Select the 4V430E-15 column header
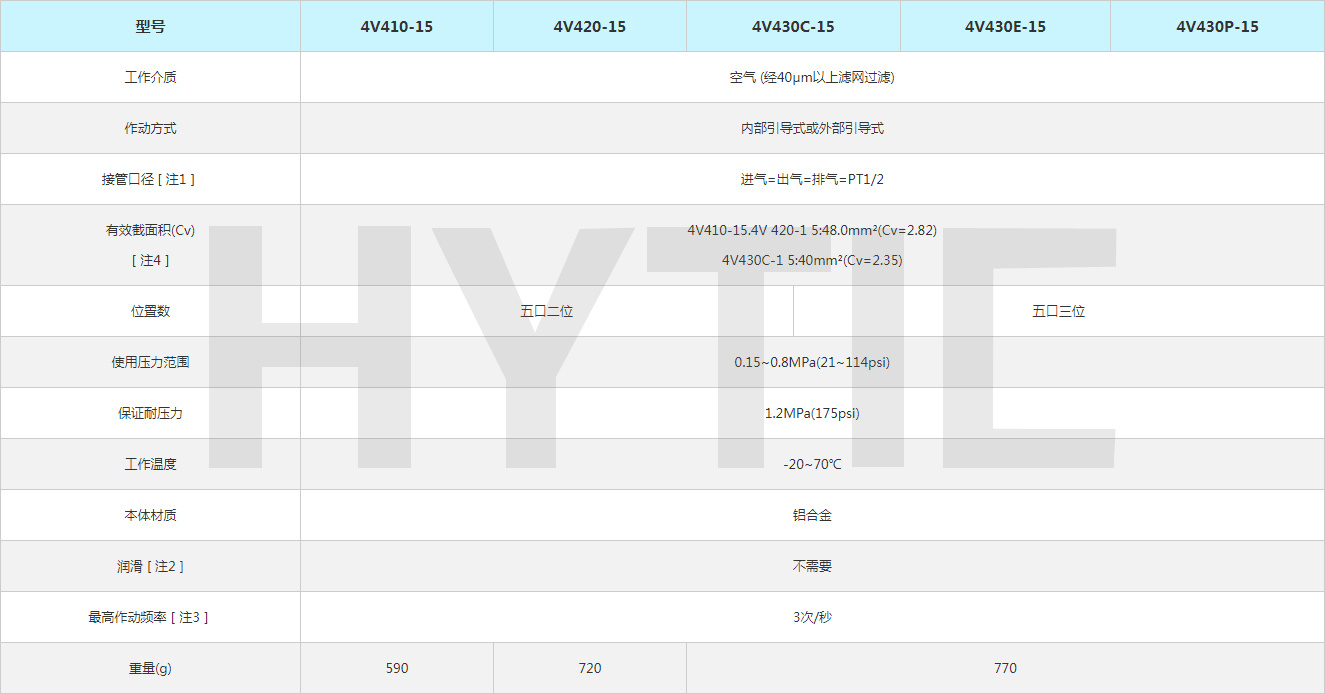The width and height of the screenshot is (1325, 694). coord(1005,26)
